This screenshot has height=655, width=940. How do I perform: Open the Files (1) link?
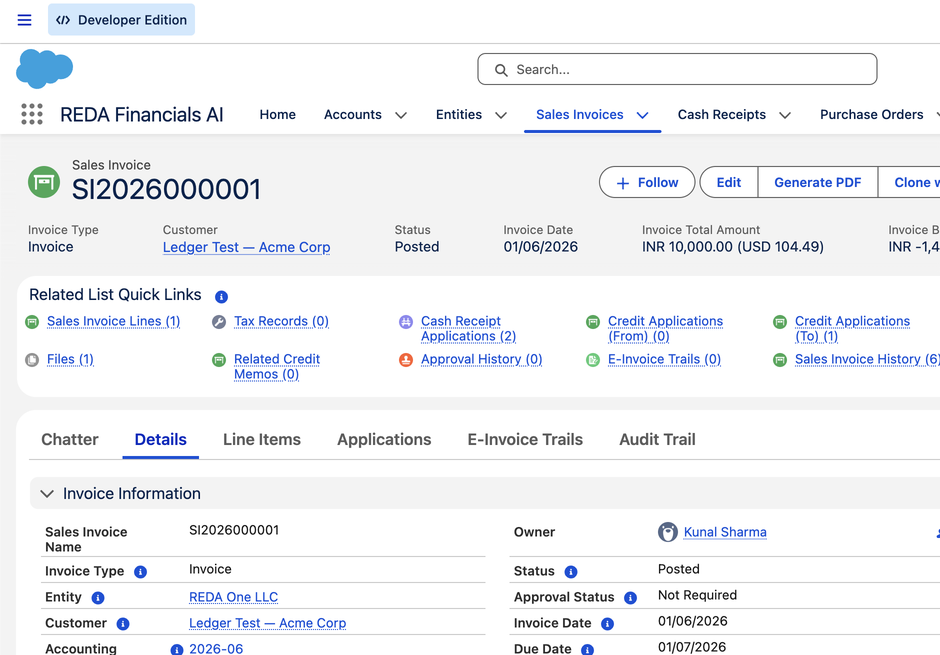tap(70, 359)
